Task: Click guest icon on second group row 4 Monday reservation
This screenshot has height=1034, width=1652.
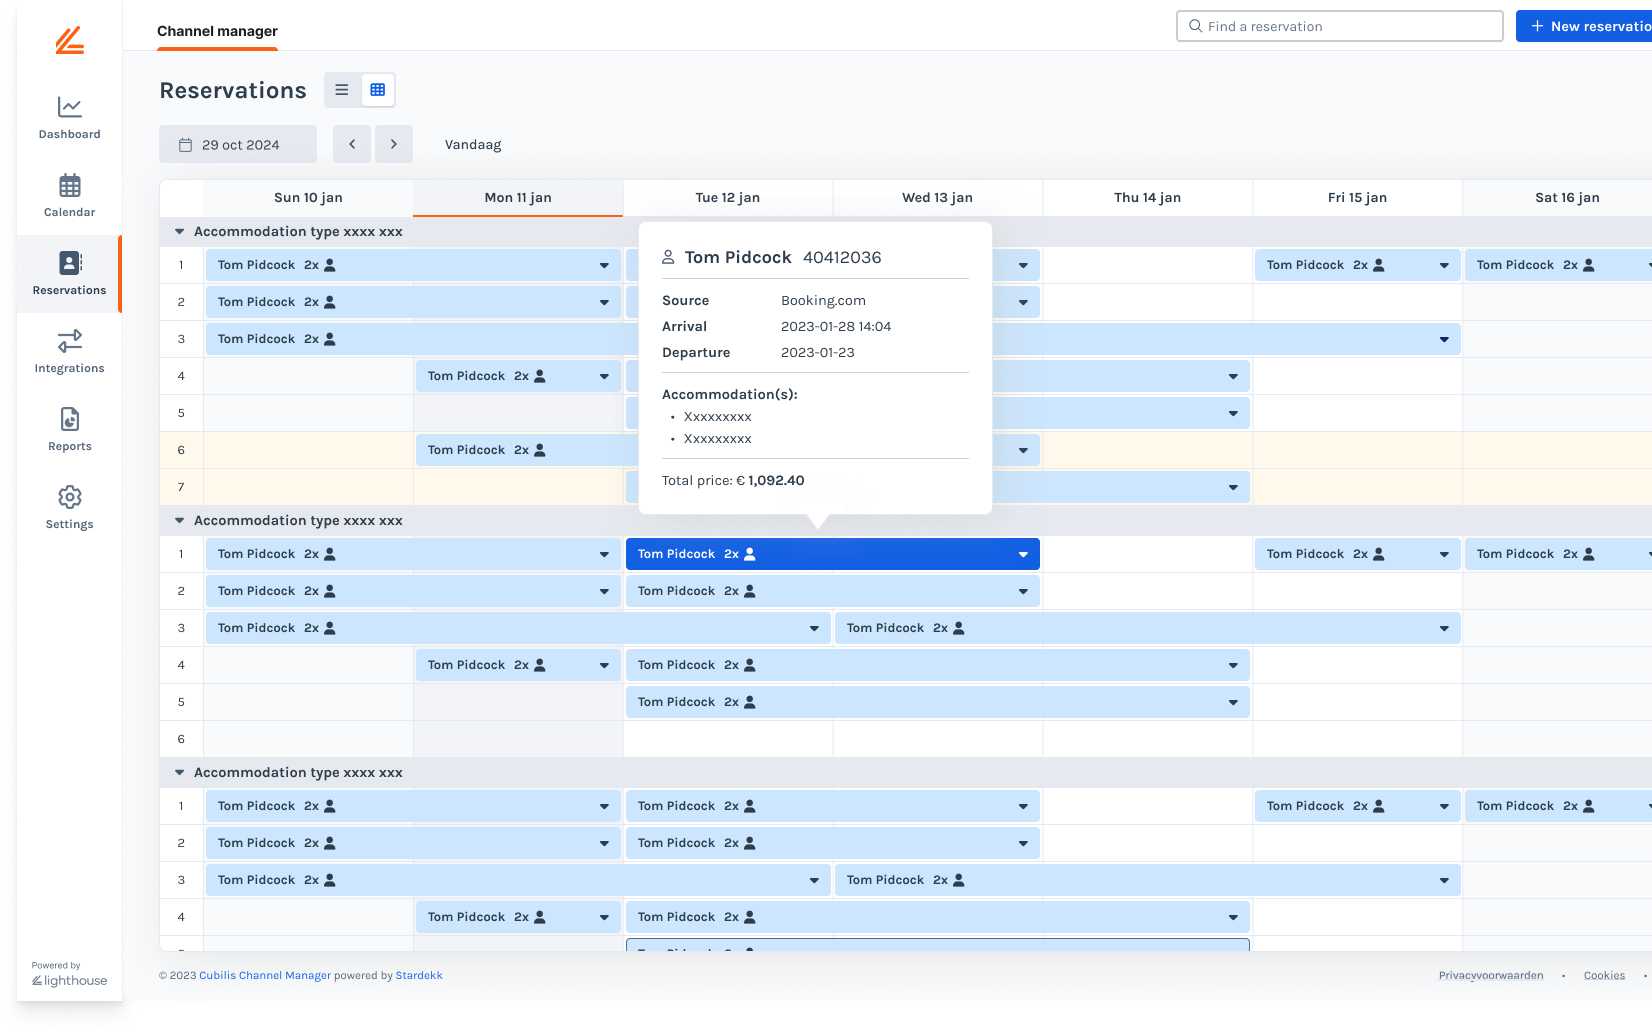Action: (540, 665)
